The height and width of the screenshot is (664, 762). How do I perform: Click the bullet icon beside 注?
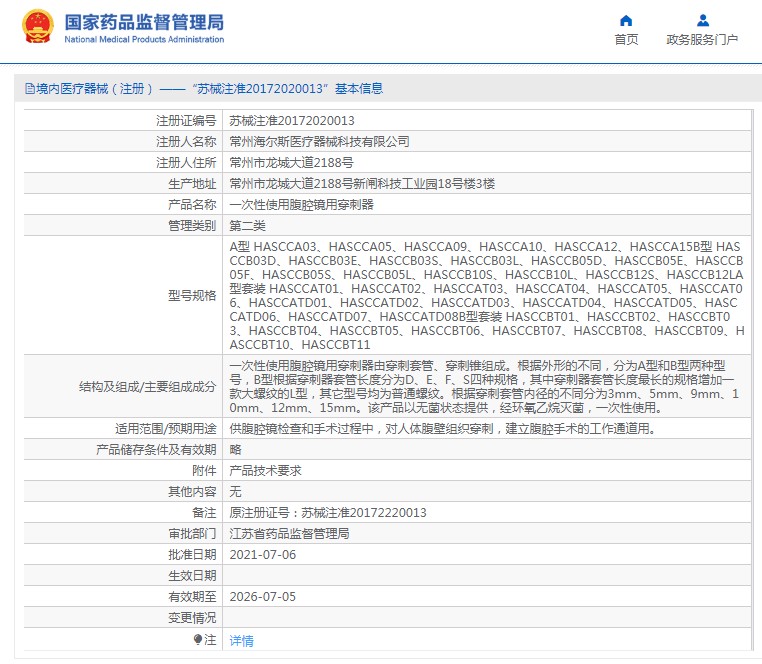(x=198, y=639)
